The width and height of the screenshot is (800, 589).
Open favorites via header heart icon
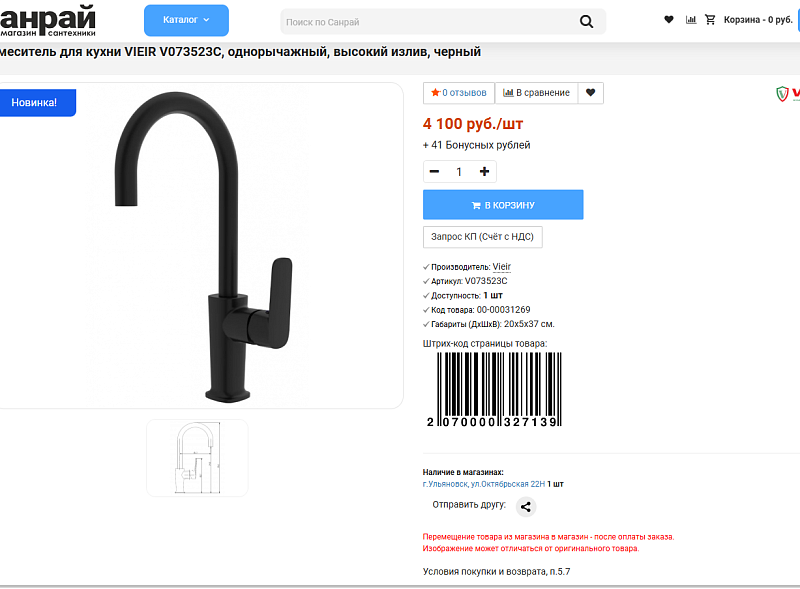click(668, 20)
